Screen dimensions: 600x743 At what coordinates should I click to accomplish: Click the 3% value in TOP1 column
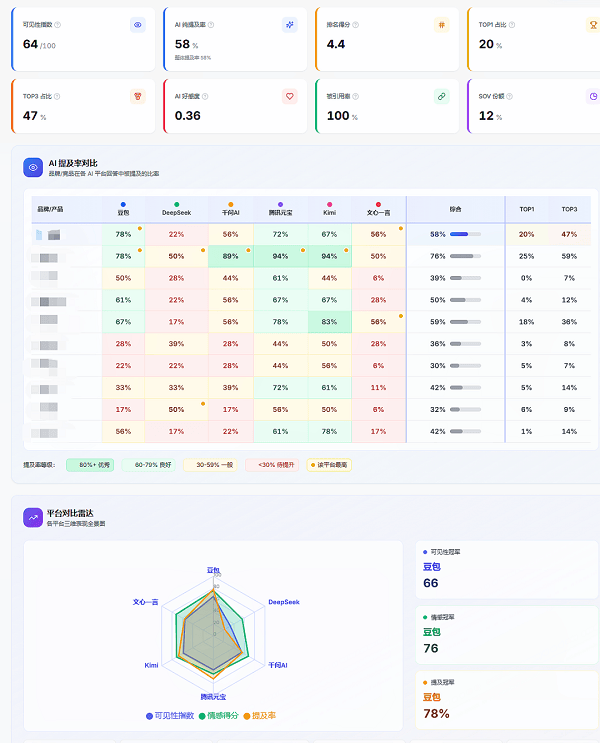[x=527, y=344]
